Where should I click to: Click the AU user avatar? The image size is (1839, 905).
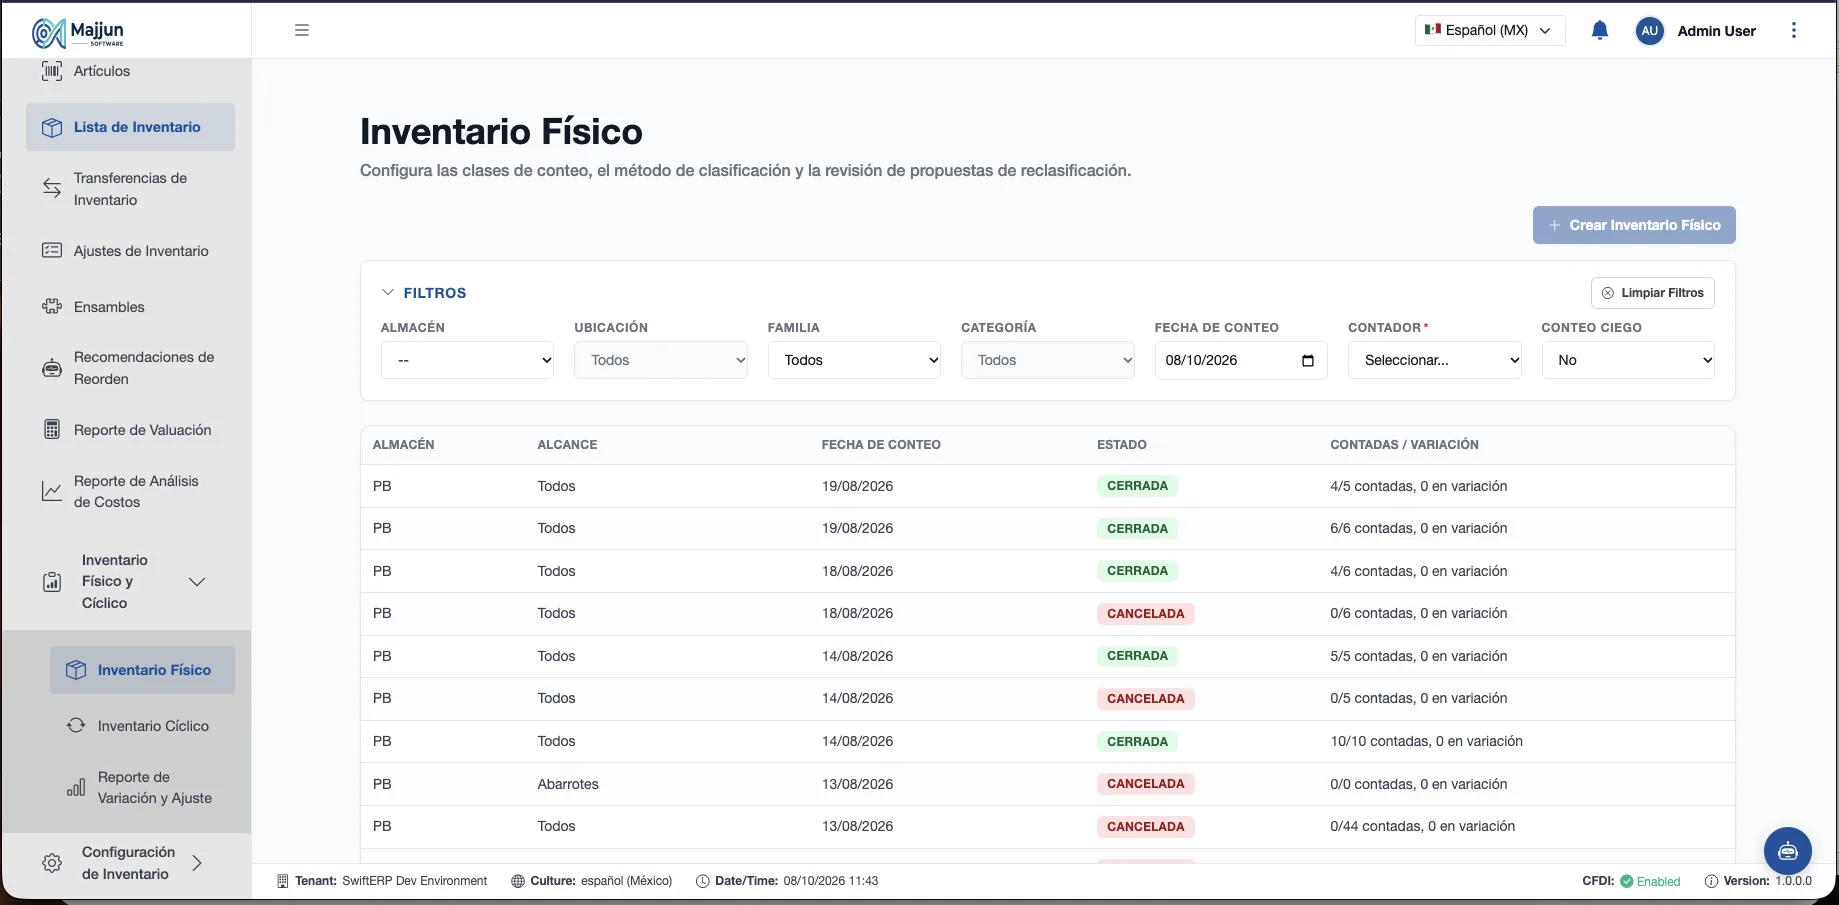coord(1650,31)
